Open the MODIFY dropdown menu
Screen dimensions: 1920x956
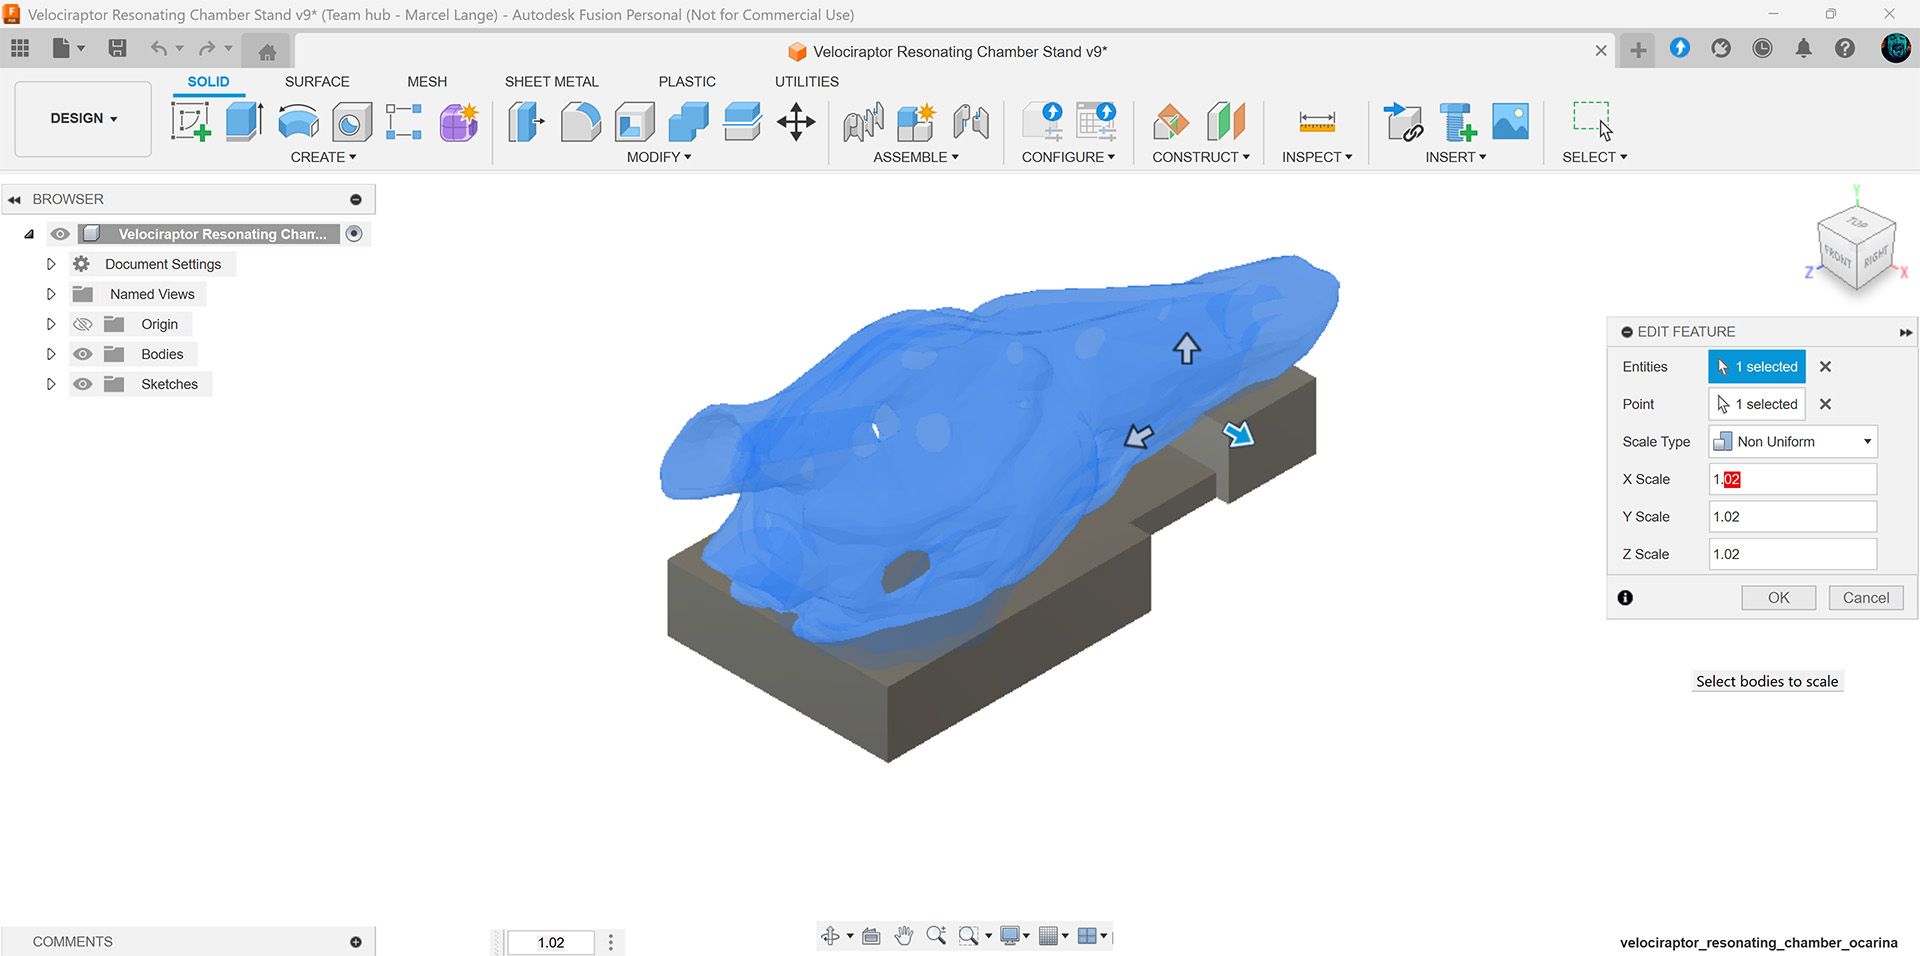pos(659,157)
